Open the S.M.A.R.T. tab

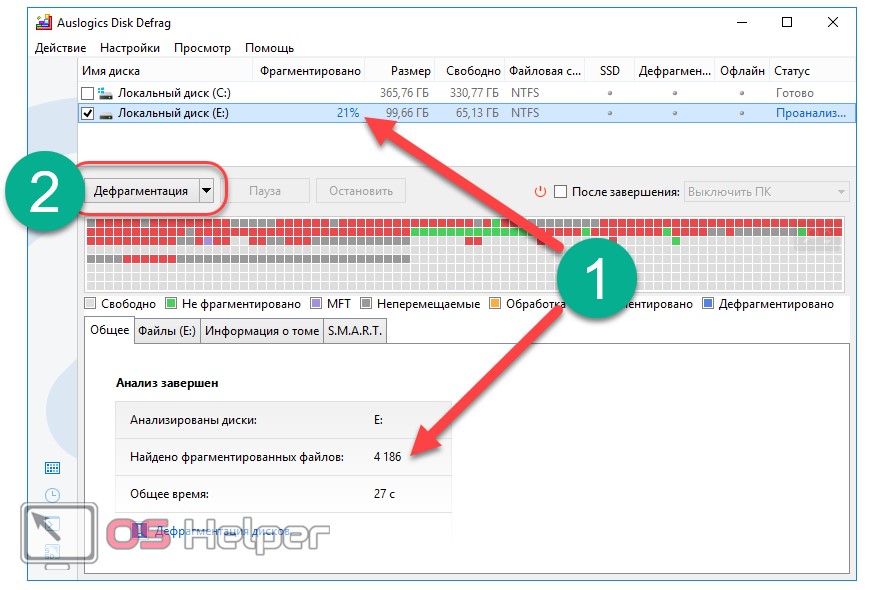pos(355,331)
